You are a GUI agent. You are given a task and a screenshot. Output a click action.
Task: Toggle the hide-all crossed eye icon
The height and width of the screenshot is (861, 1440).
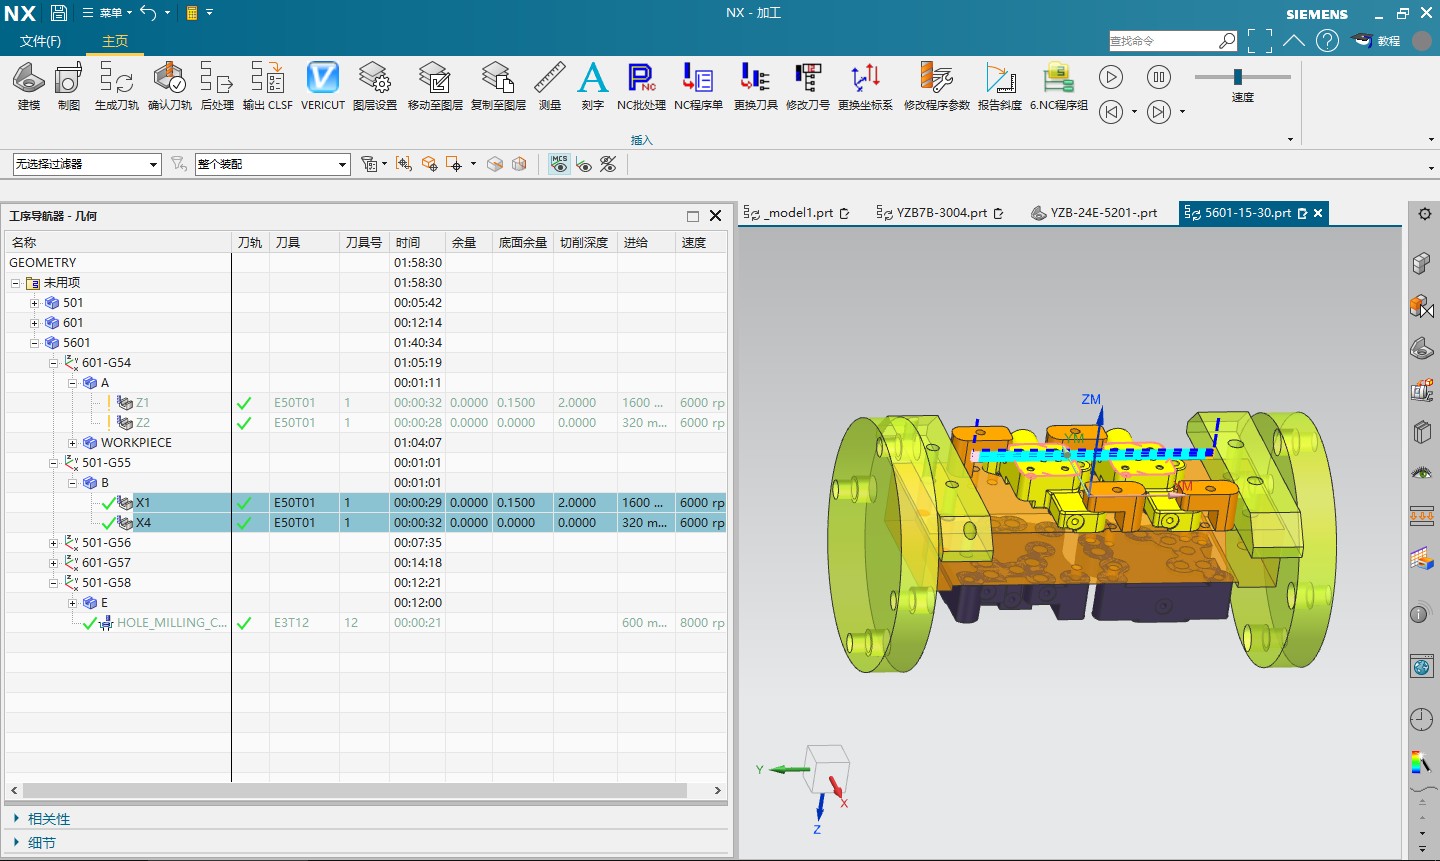click(608, 164)
